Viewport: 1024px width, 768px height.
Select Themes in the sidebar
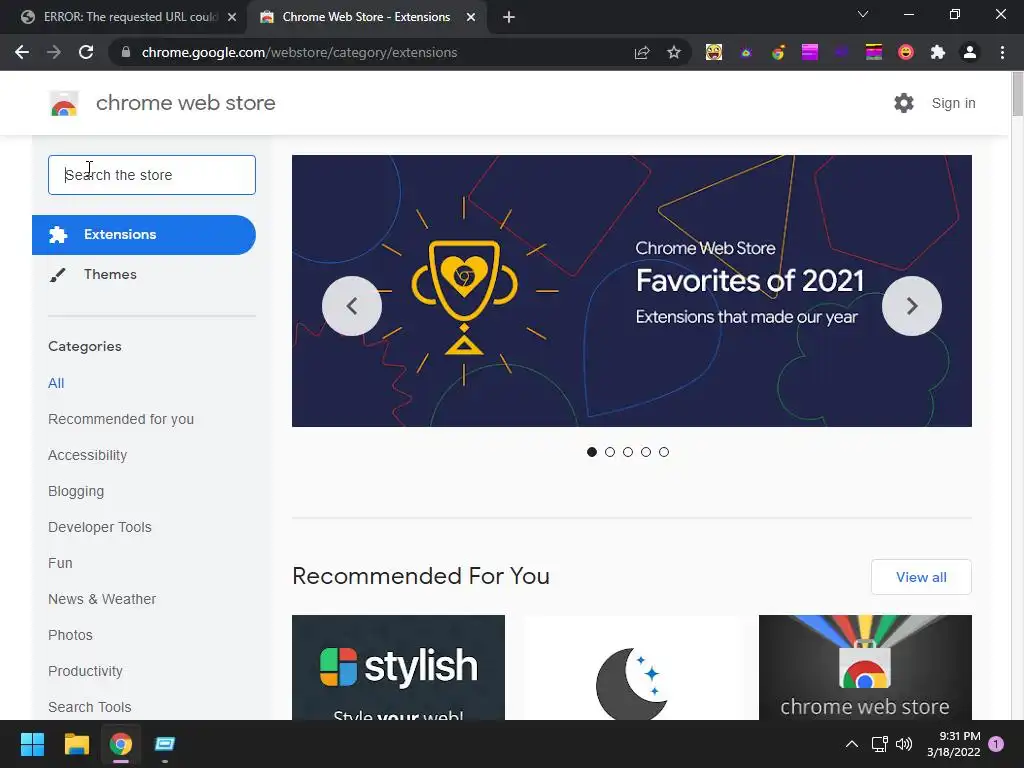(x=110, y=274)
